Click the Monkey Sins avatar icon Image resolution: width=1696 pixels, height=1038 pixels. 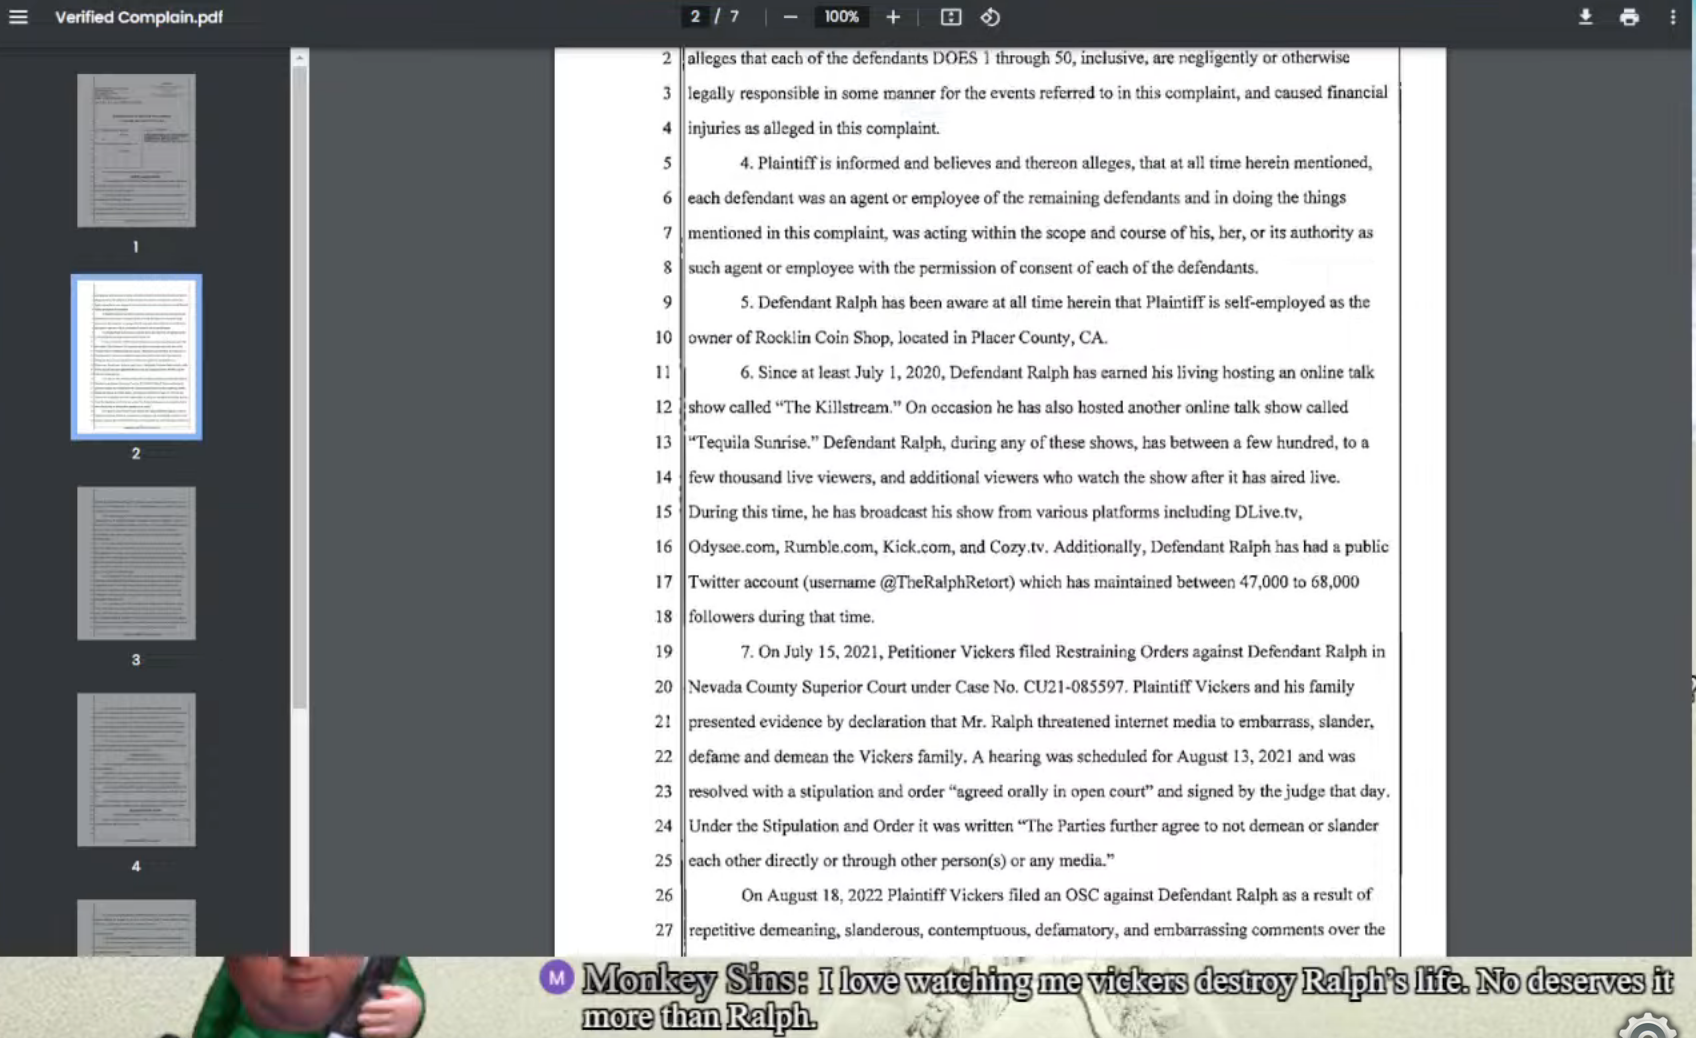556,977
